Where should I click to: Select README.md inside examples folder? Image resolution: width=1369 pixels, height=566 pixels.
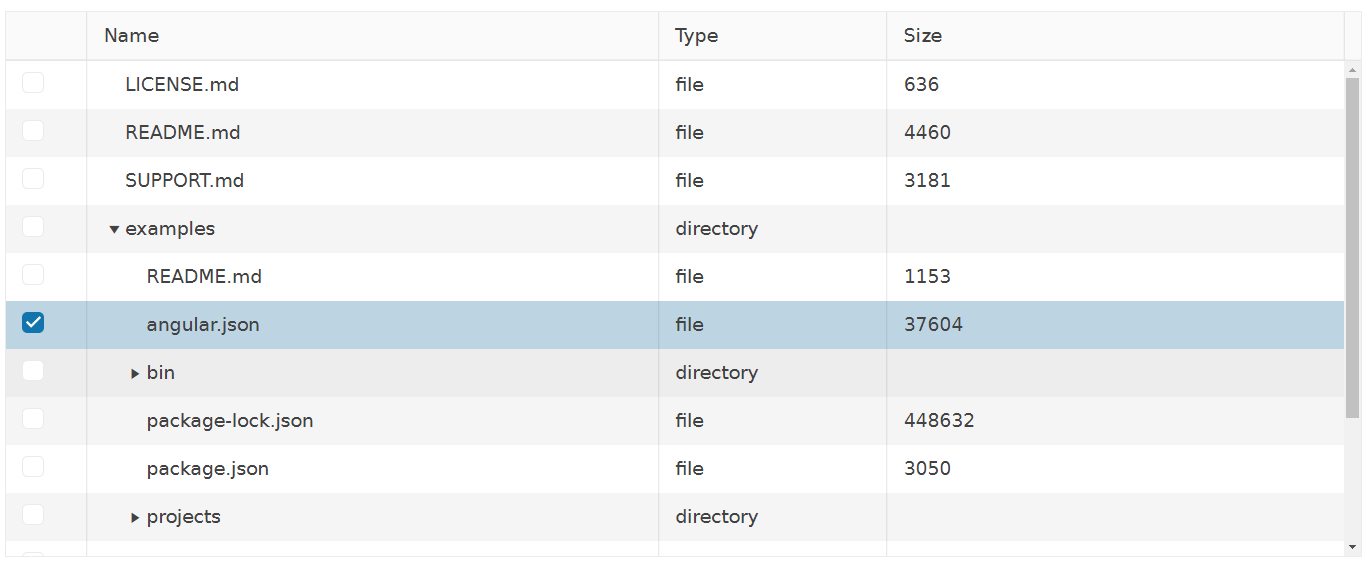(x=675, y=277)
